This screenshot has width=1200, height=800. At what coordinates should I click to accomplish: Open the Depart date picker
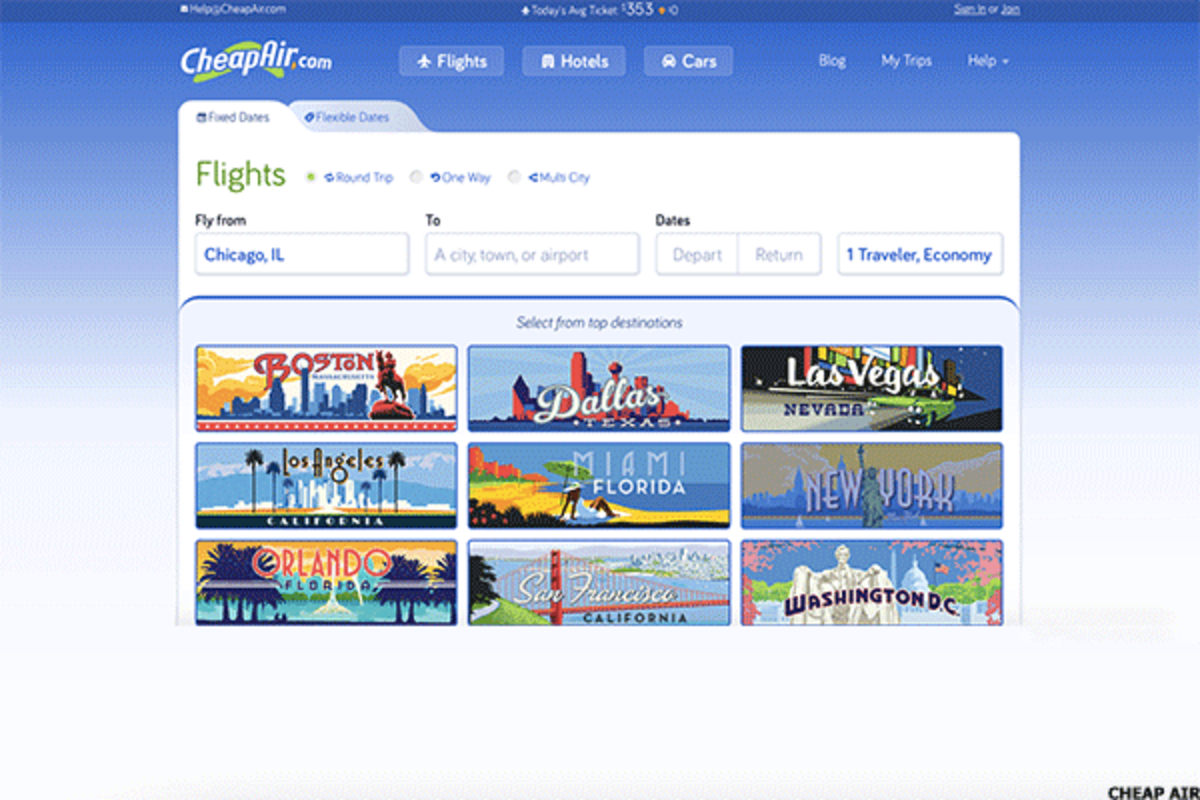pos(697,254)
